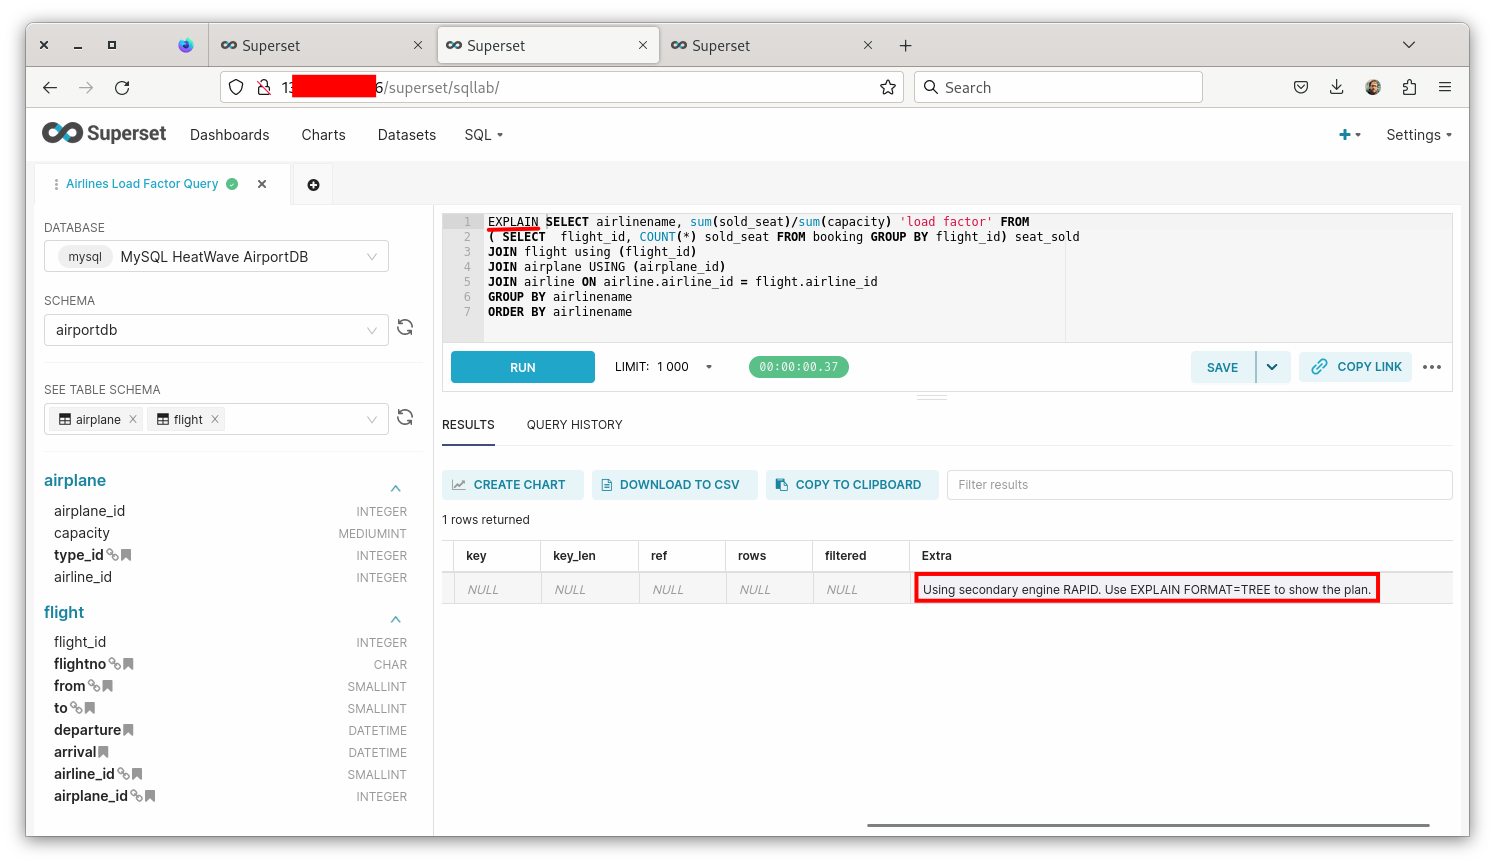Open the Firefox profile avatar menu
The height and width of the screenshot is (865, 1495).
point(1373,88)
